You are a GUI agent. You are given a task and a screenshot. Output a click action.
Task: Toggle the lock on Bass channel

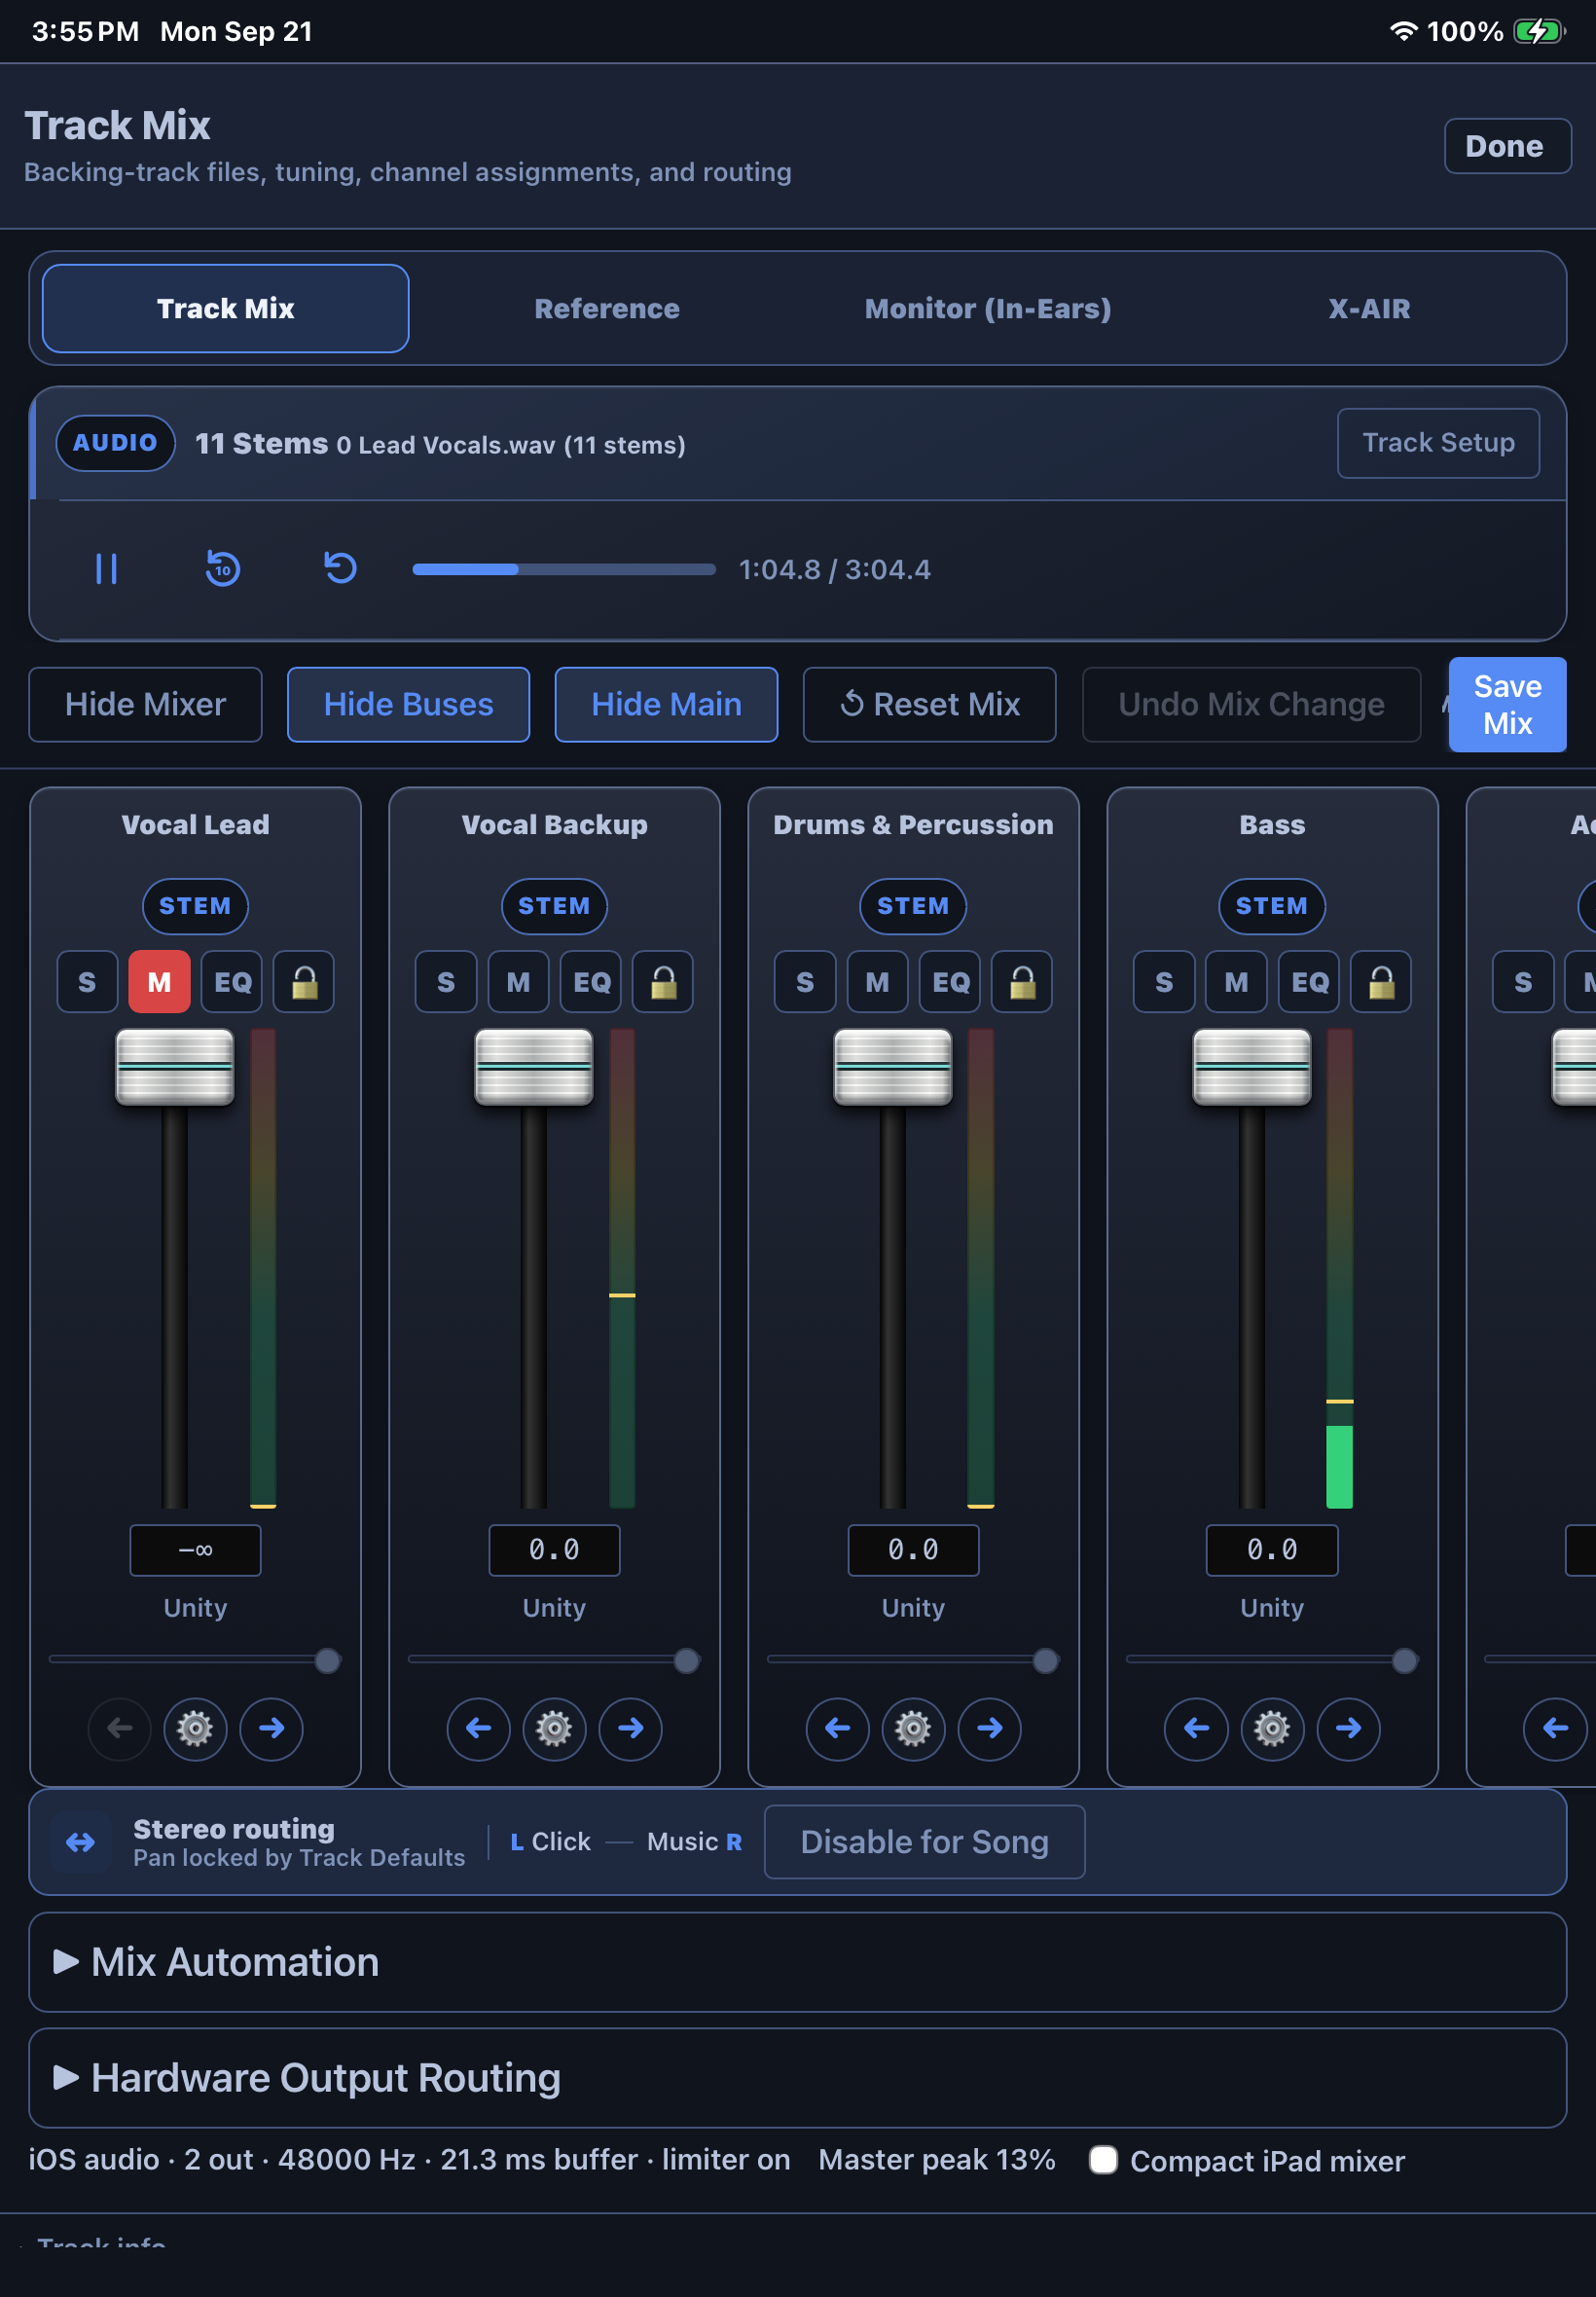tap(1381, 982)
